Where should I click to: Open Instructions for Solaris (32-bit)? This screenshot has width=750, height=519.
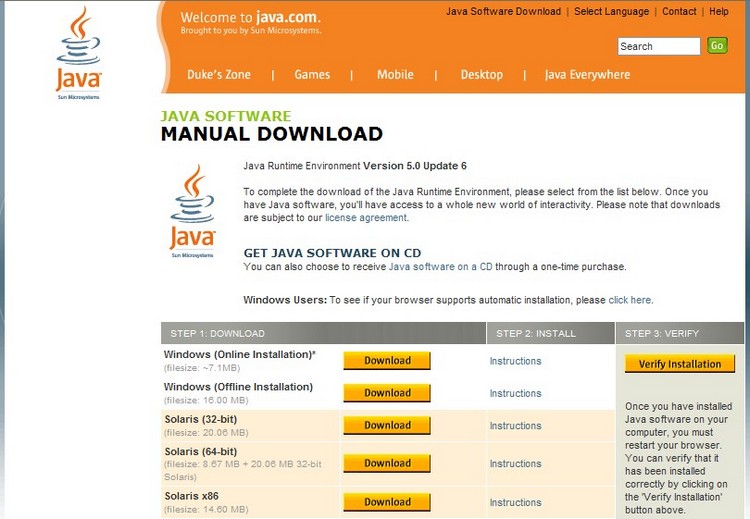coord(515,426)
